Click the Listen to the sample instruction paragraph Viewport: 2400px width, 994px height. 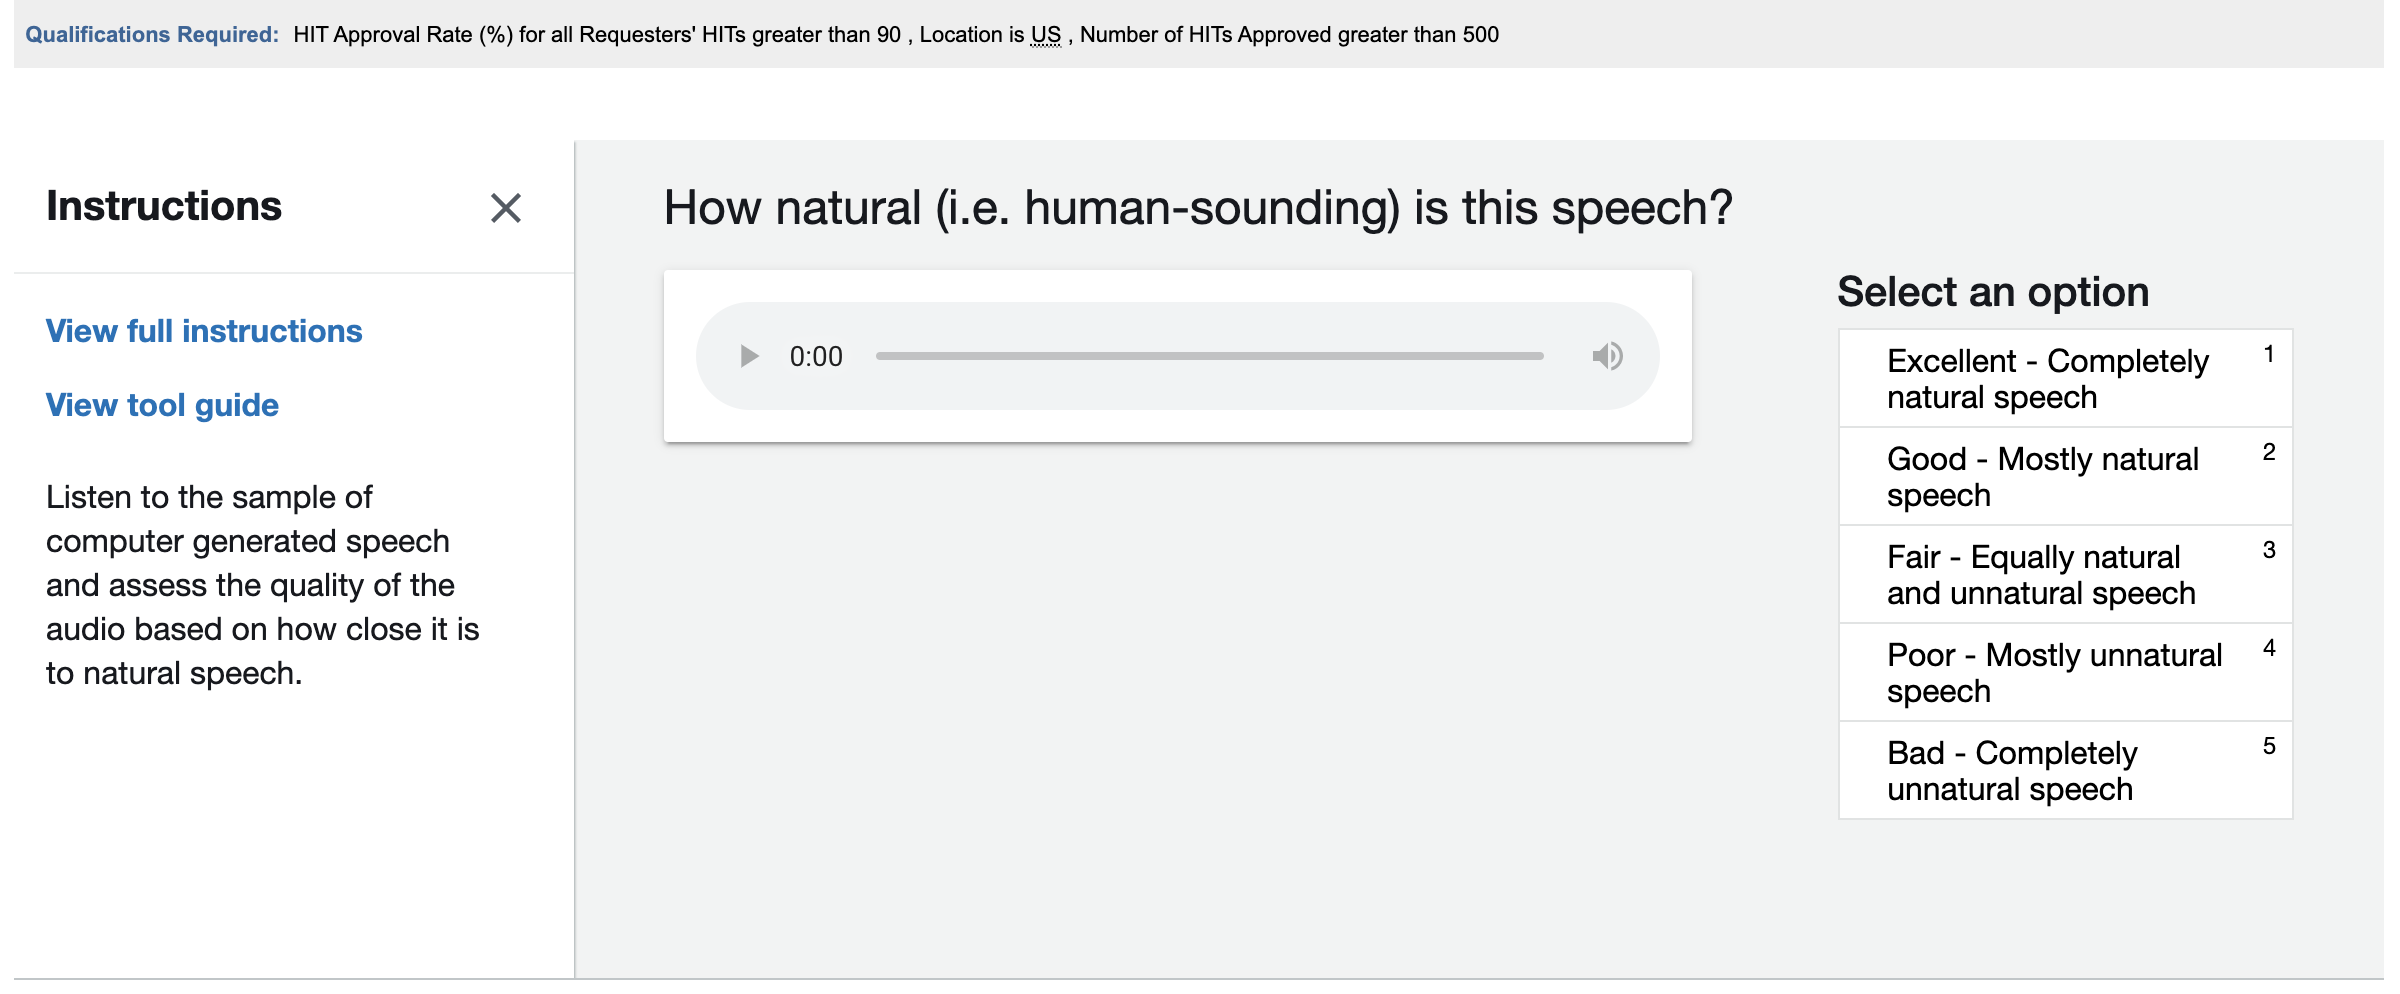[262, 585]
